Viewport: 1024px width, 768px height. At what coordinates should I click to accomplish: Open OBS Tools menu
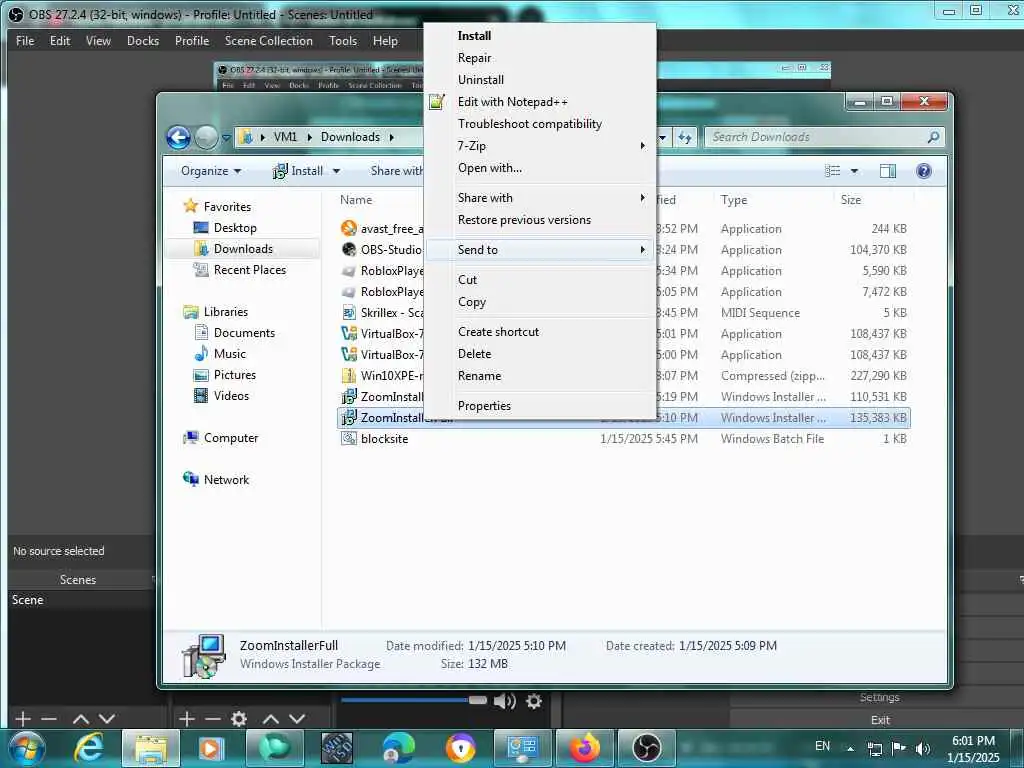[x=343, y=40]
